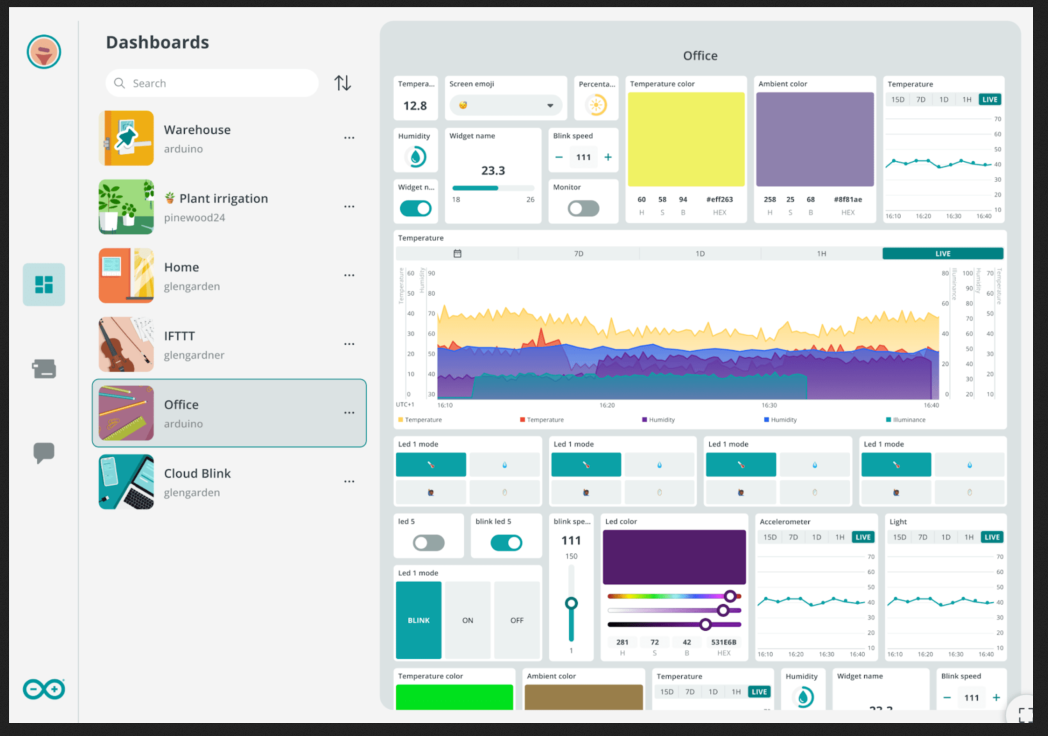Open the Warehouse dashboard
The width and height of the screenshot is (1048, 736).
click(229, 138)
